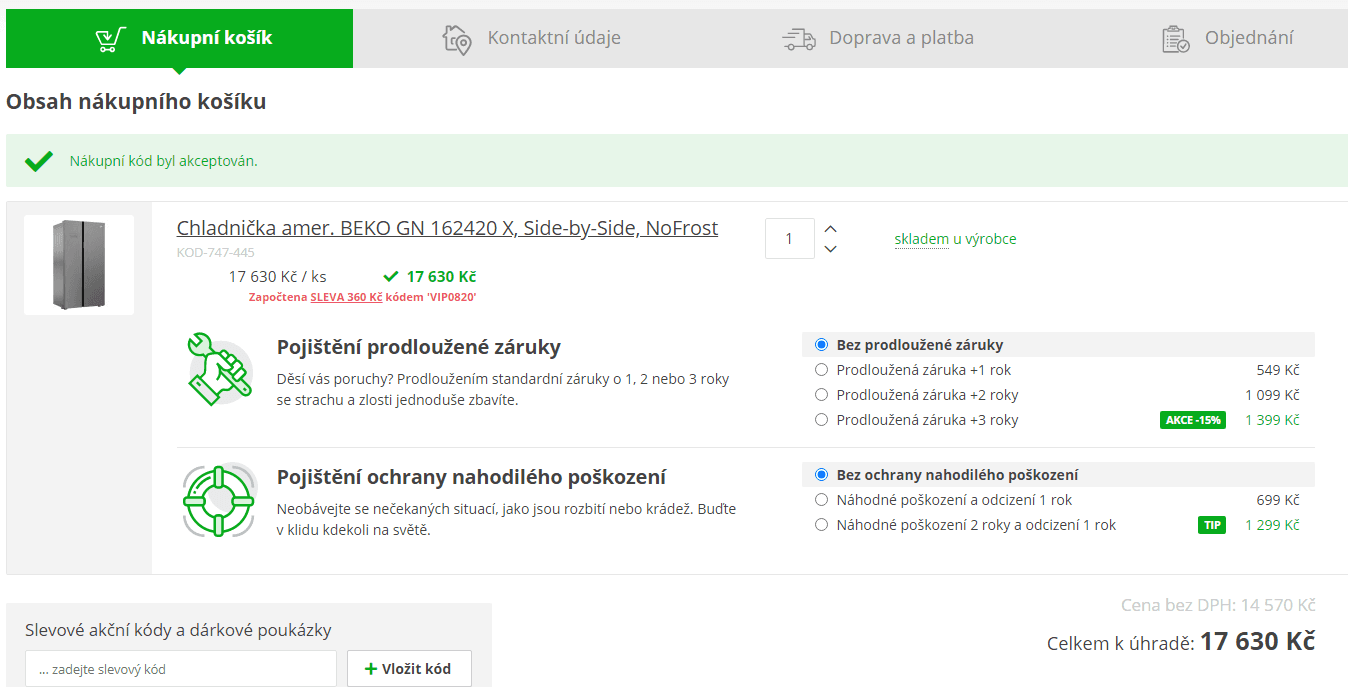Go to the Kontaktní údaje step
The width and height of the screenshot is (1348, 687).
pyautogui.click(x=532, y=39)
